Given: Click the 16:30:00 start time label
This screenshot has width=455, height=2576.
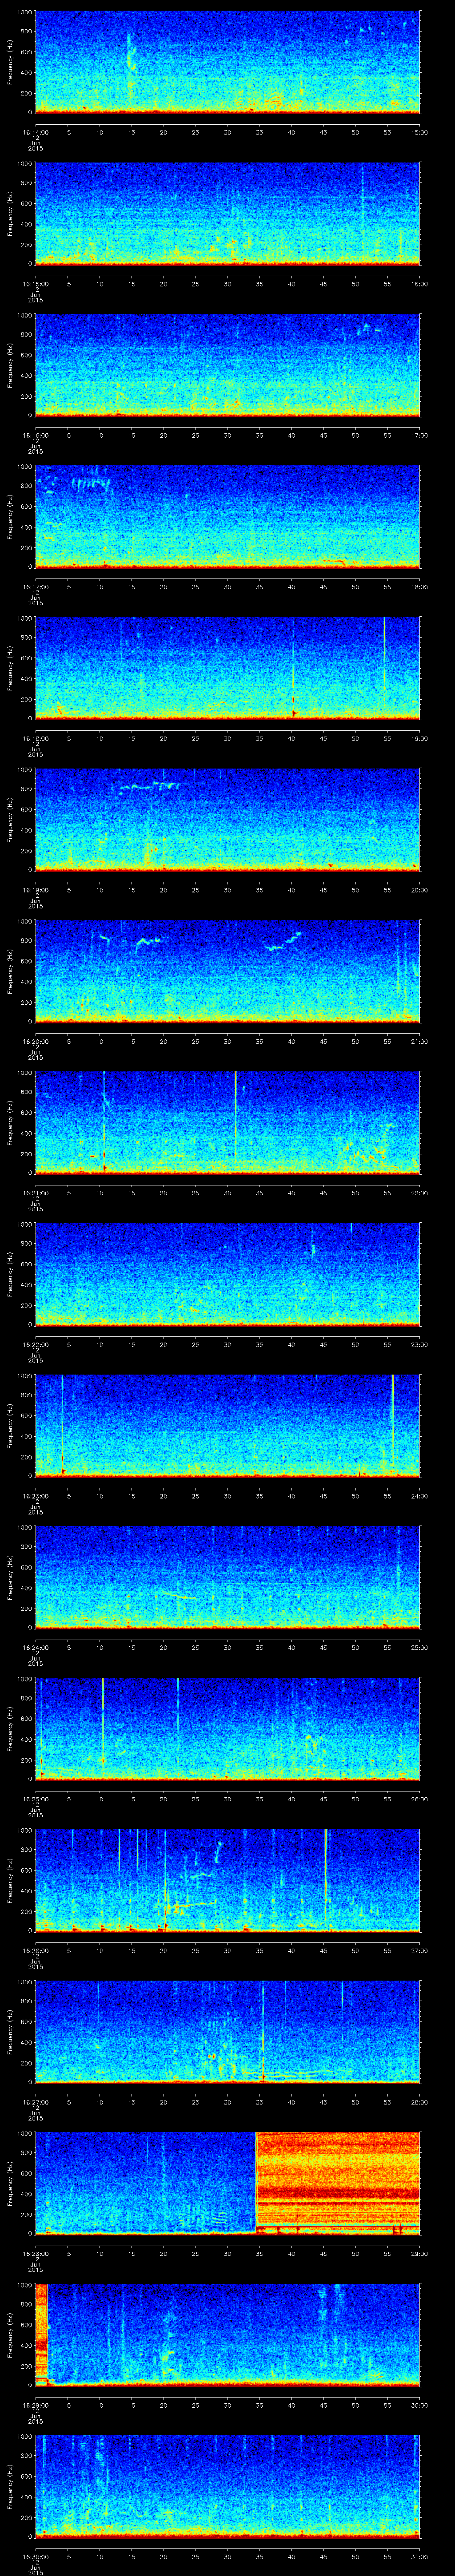Looking at the screenshot, I should pos(35,2556).
